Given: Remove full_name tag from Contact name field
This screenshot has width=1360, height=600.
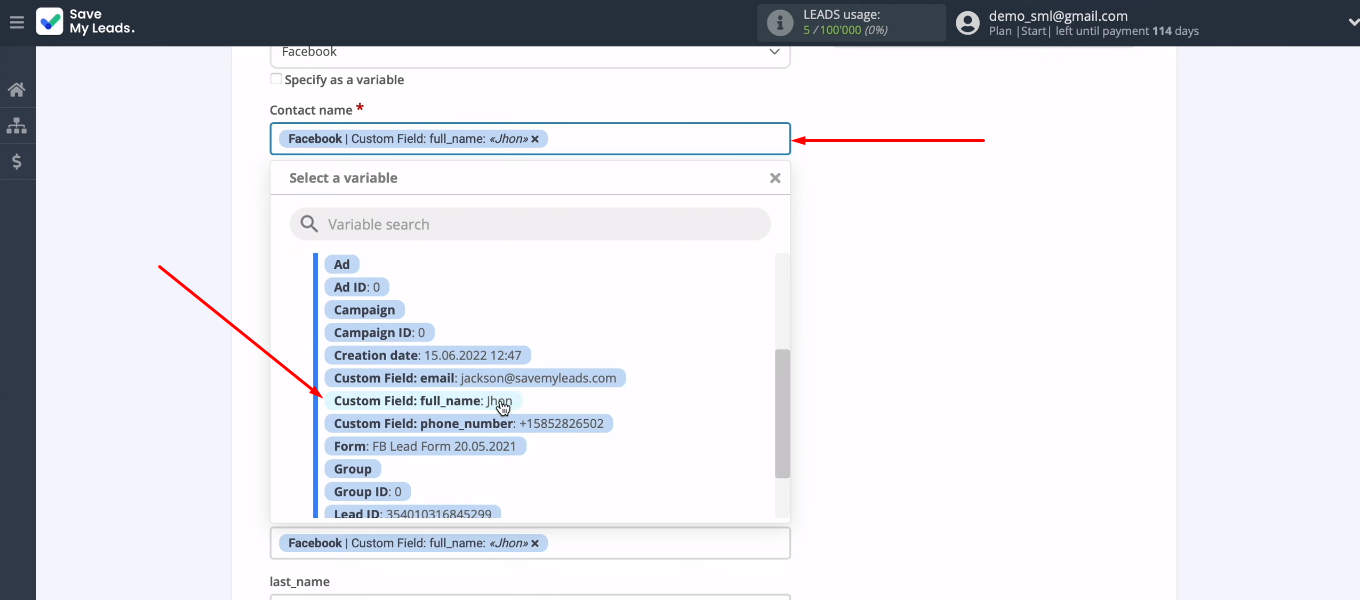Looking at the screenshot, I should [535, 139].
